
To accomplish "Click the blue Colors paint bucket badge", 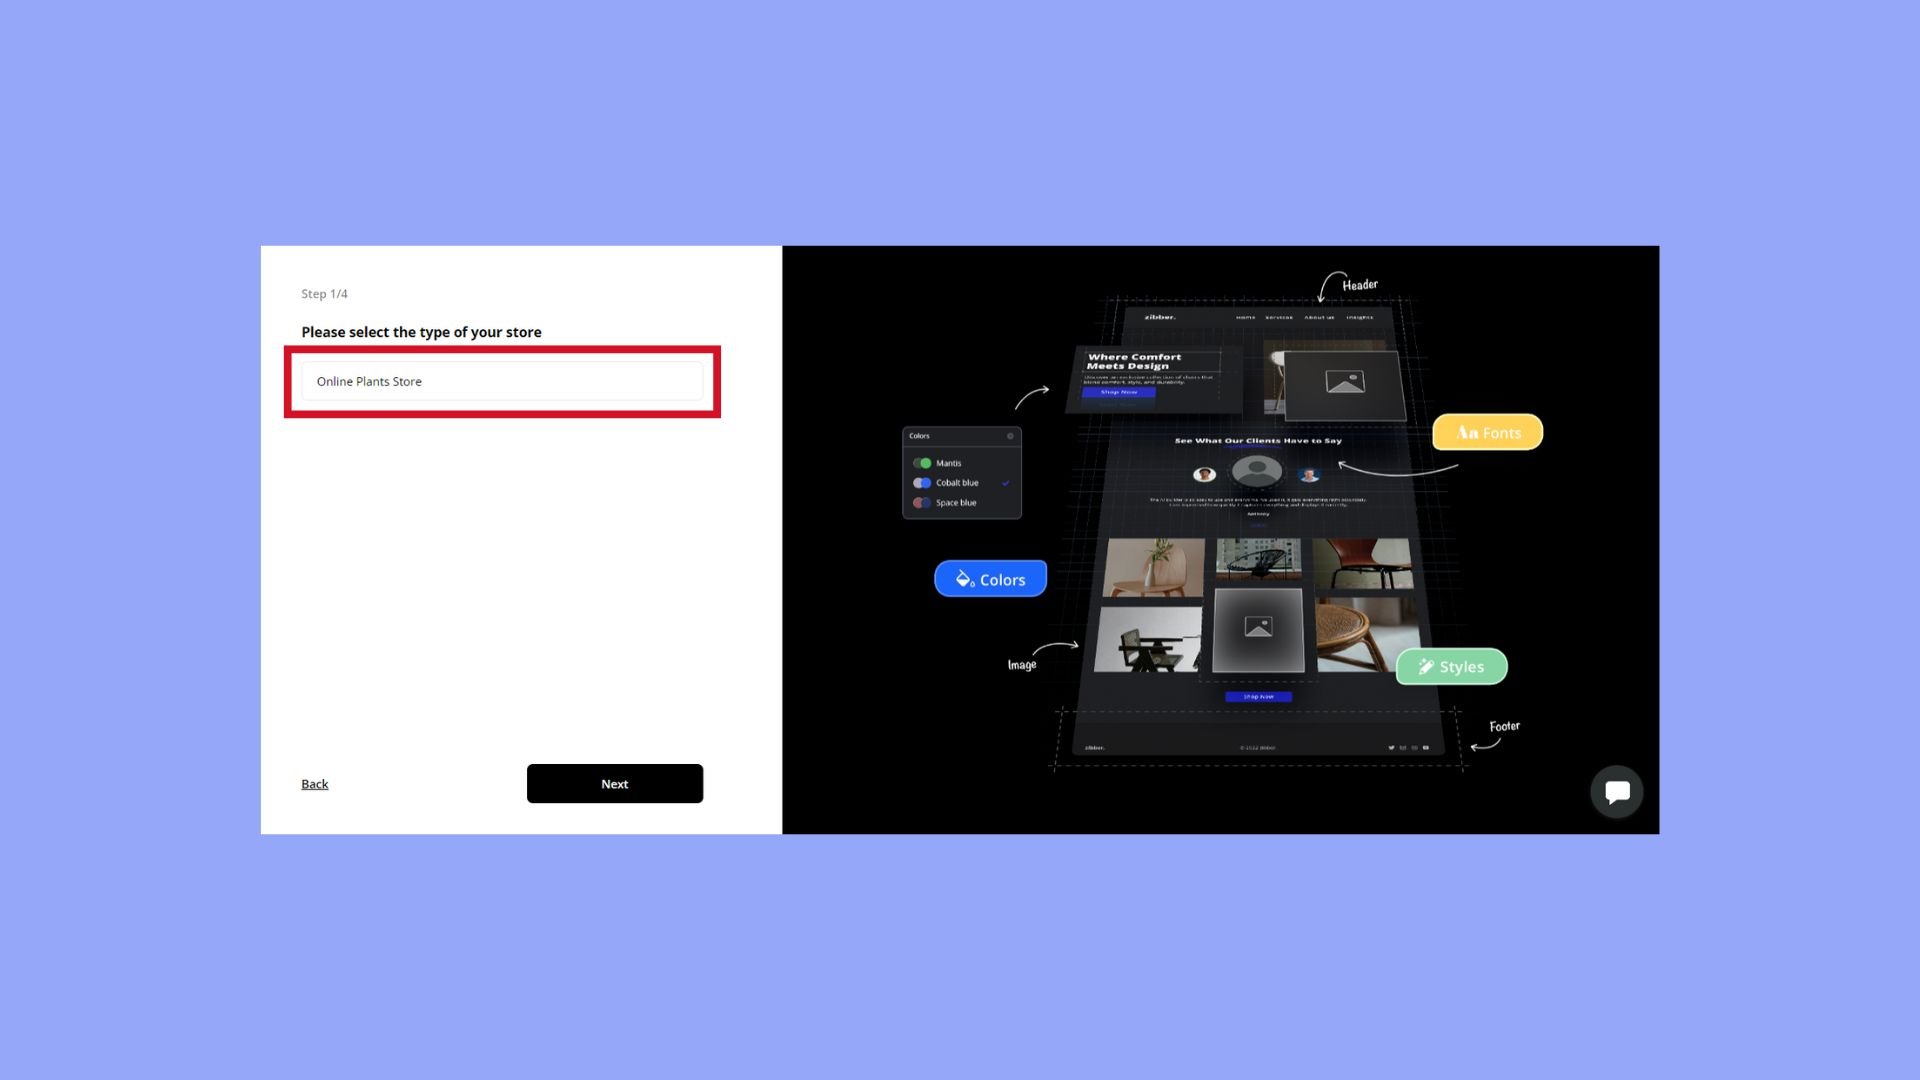I will tap(990, 579).
